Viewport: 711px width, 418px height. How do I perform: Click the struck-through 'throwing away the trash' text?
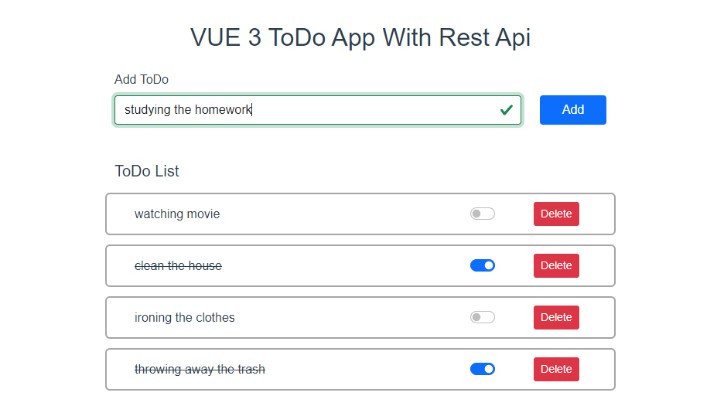coord(199,370)
